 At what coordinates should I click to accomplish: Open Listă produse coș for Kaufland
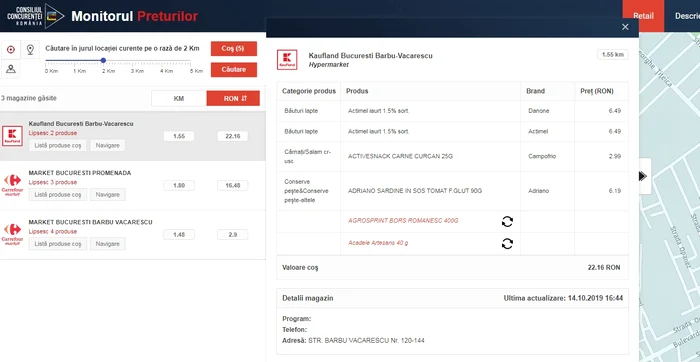(58, 146)
